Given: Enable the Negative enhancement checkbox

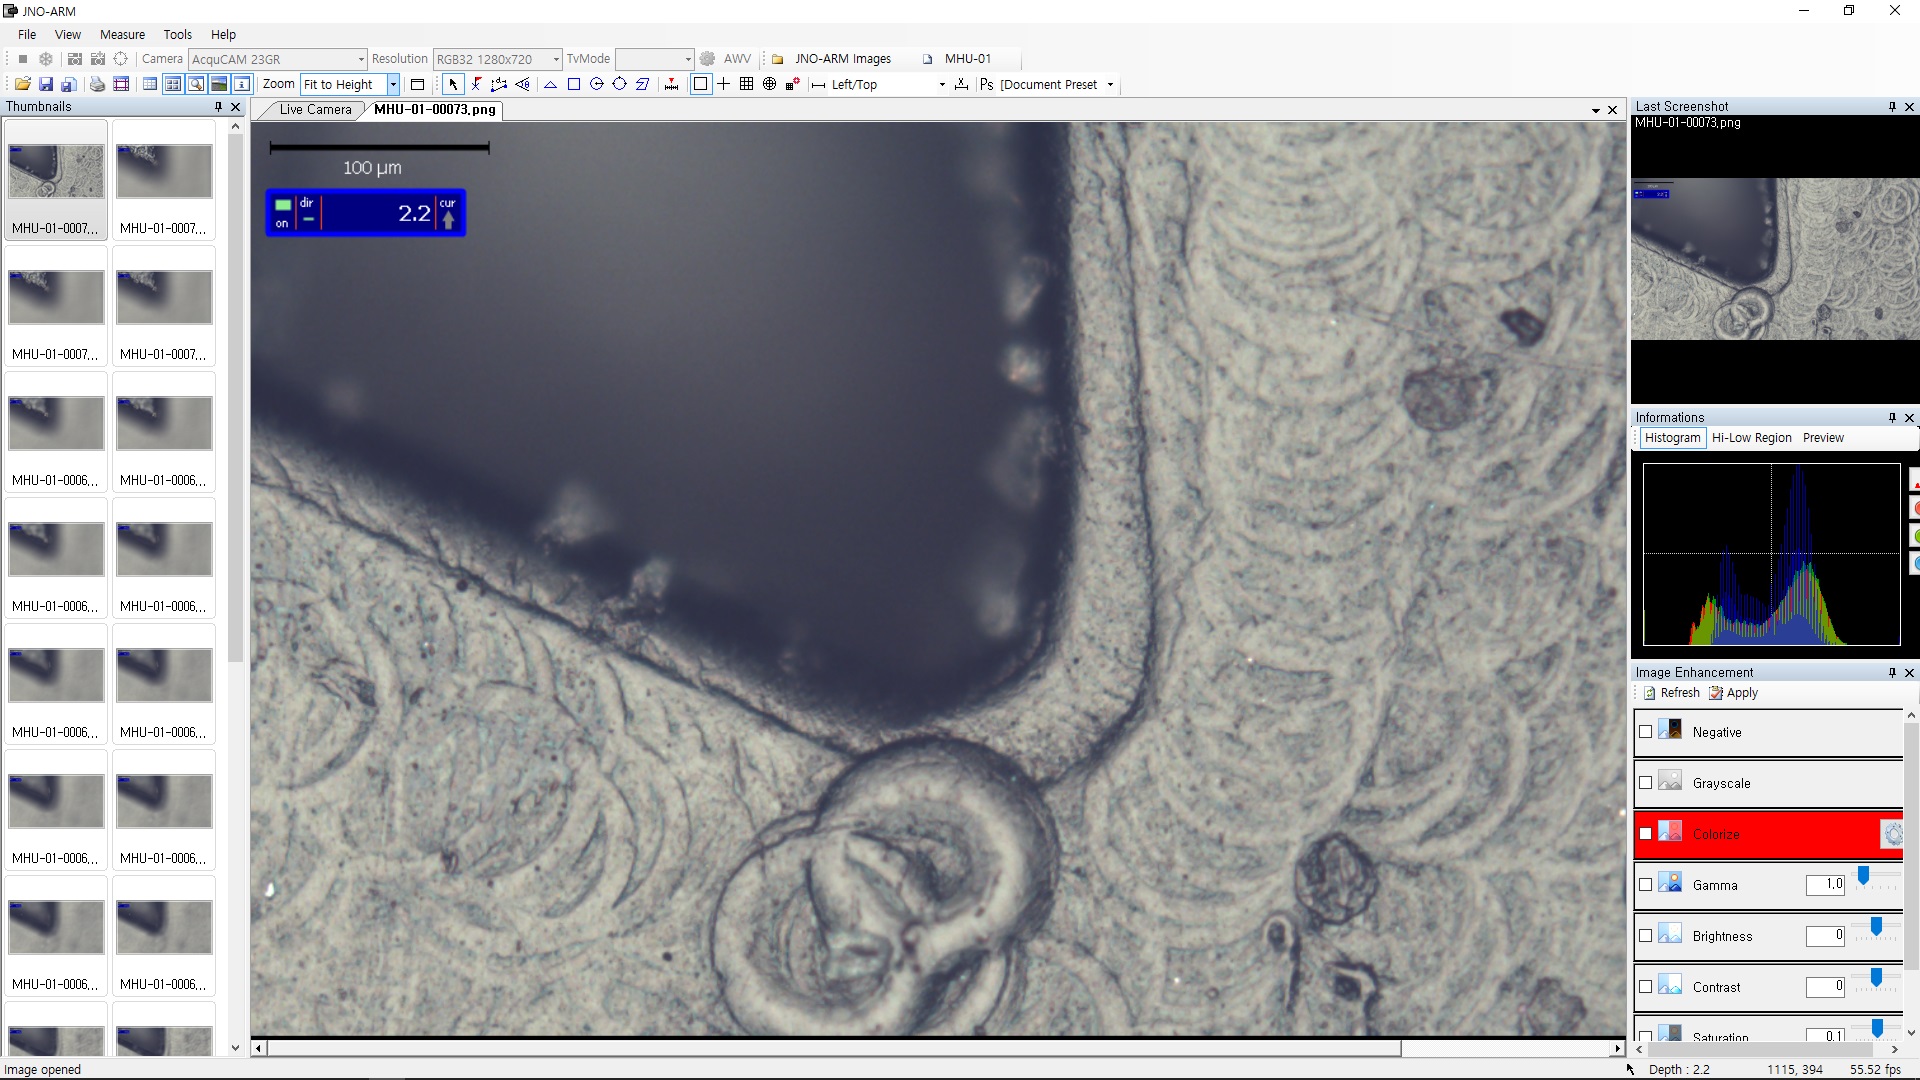Looking at the screenshot, I should click(x=1646, y=732).
